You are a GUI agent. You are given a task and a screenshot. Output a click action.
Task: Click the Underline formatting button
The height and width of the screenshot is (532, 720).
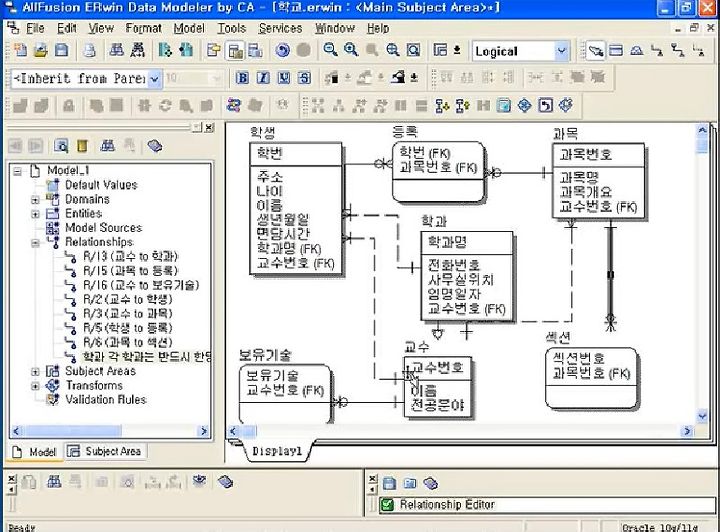284,78
